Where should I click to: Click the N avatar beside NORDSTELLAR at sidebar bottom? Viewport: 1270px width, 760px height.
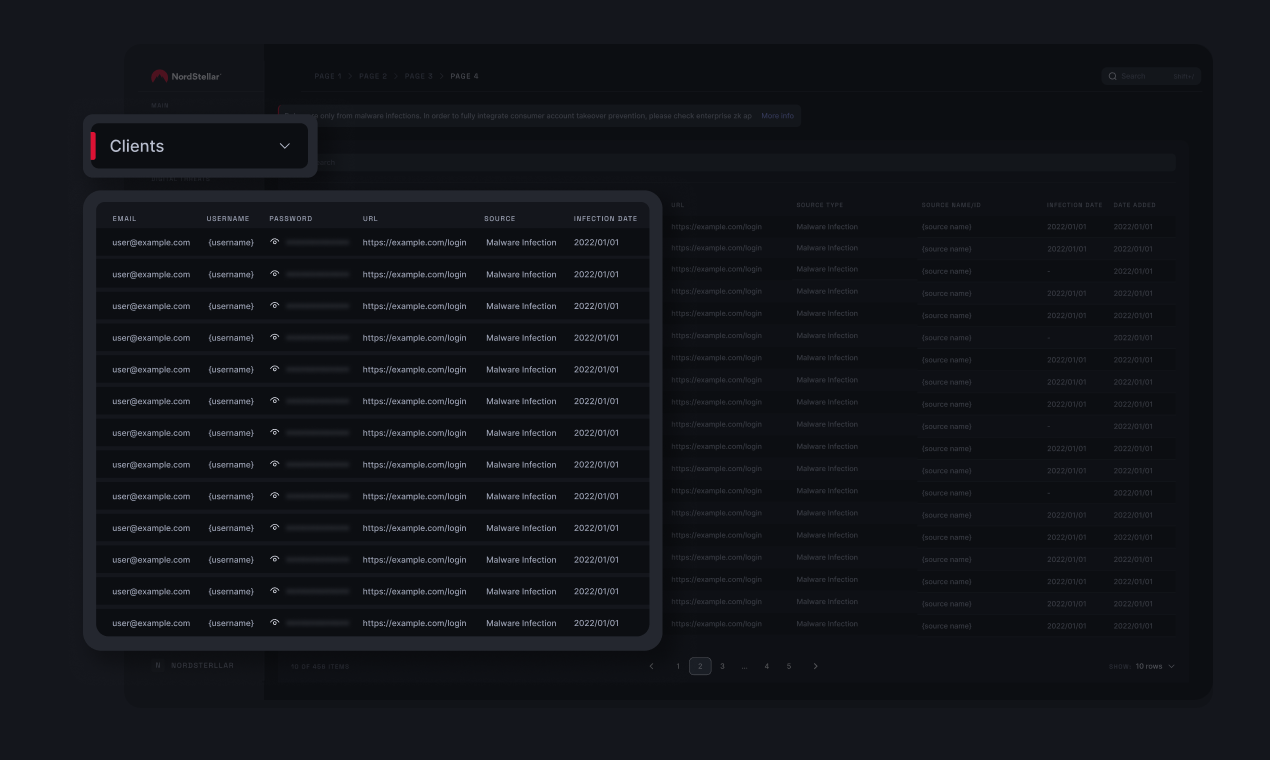[x=157, y=665]
